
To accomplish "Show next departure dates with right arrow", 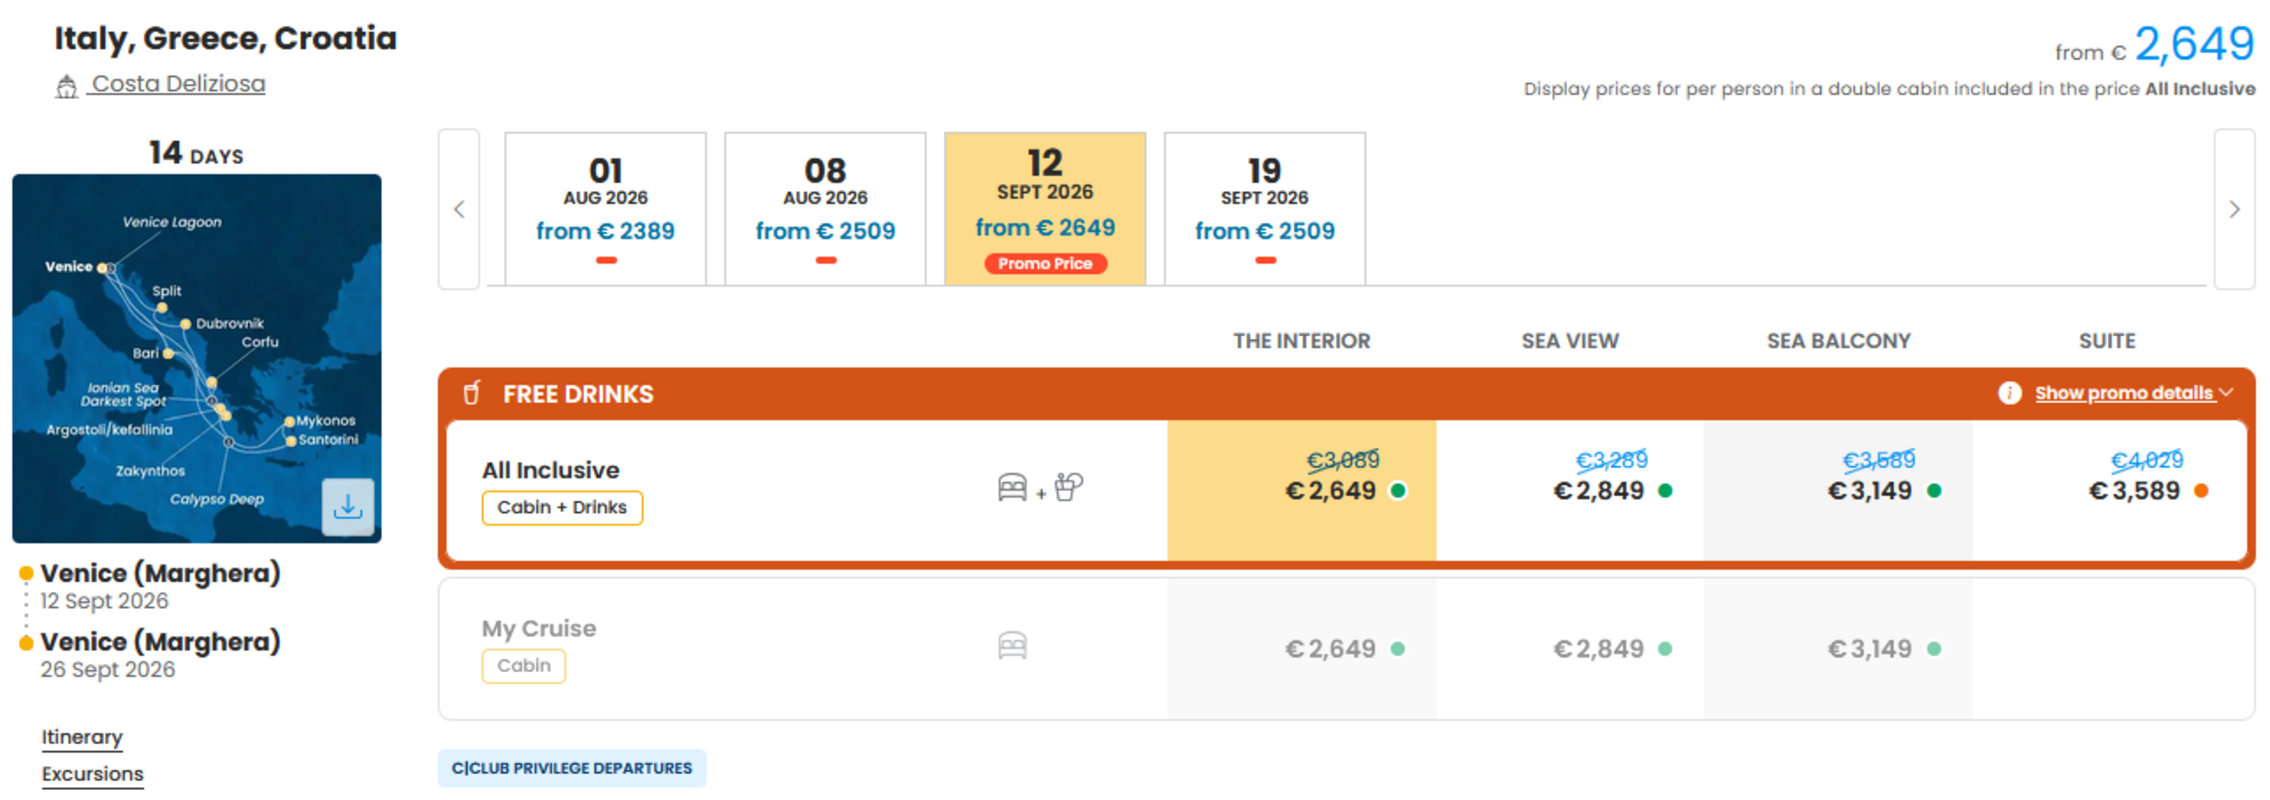I will (2234, 209).
